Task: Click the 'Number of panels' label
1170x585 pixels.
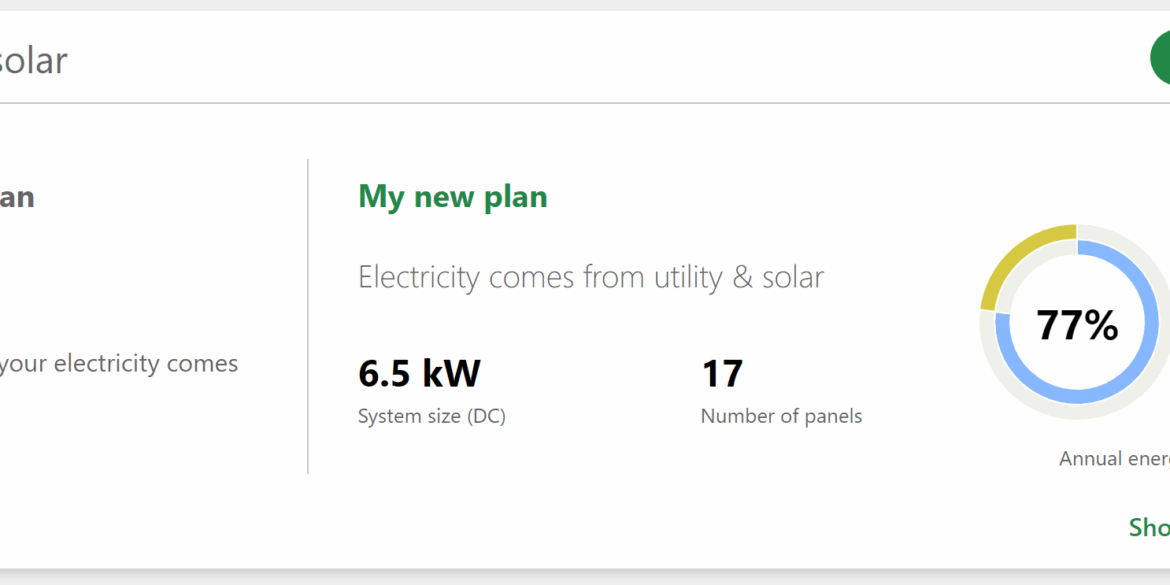Action: pos(781,416)
